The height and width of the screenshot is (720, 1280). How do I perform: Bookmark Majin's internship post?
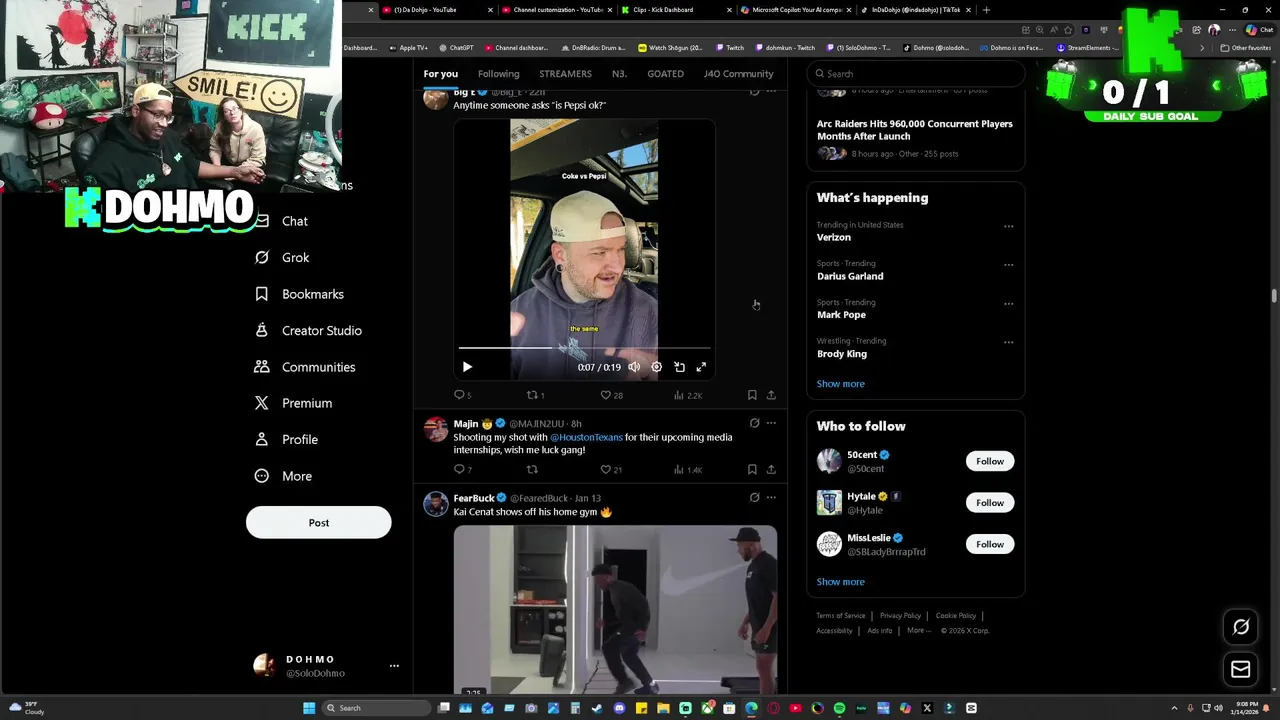[752, 469]
